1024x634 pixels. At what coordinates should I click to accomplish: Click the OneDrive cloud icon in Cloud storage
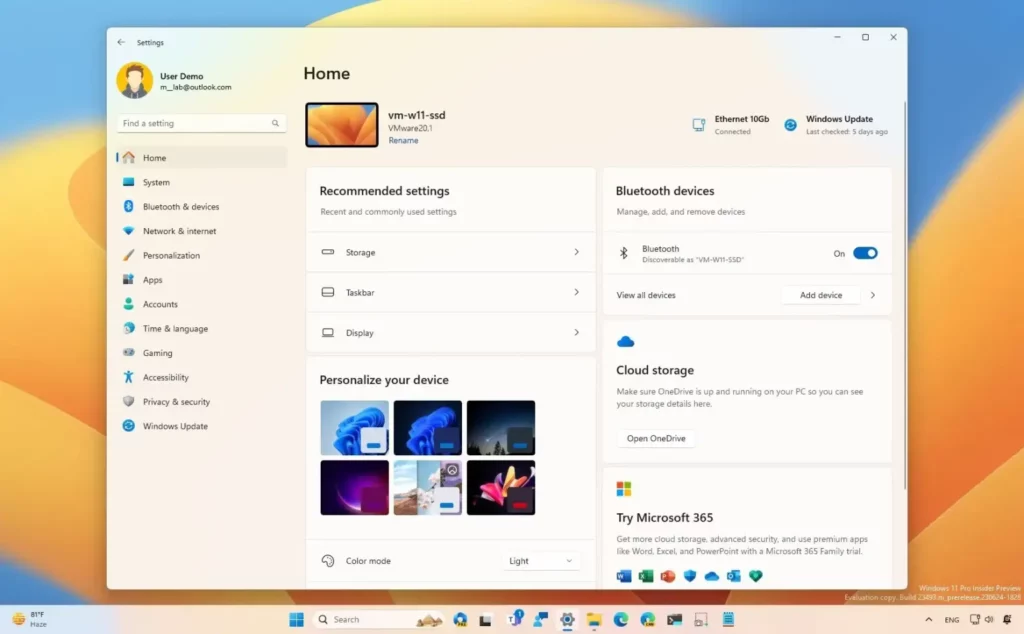[626, 341]
